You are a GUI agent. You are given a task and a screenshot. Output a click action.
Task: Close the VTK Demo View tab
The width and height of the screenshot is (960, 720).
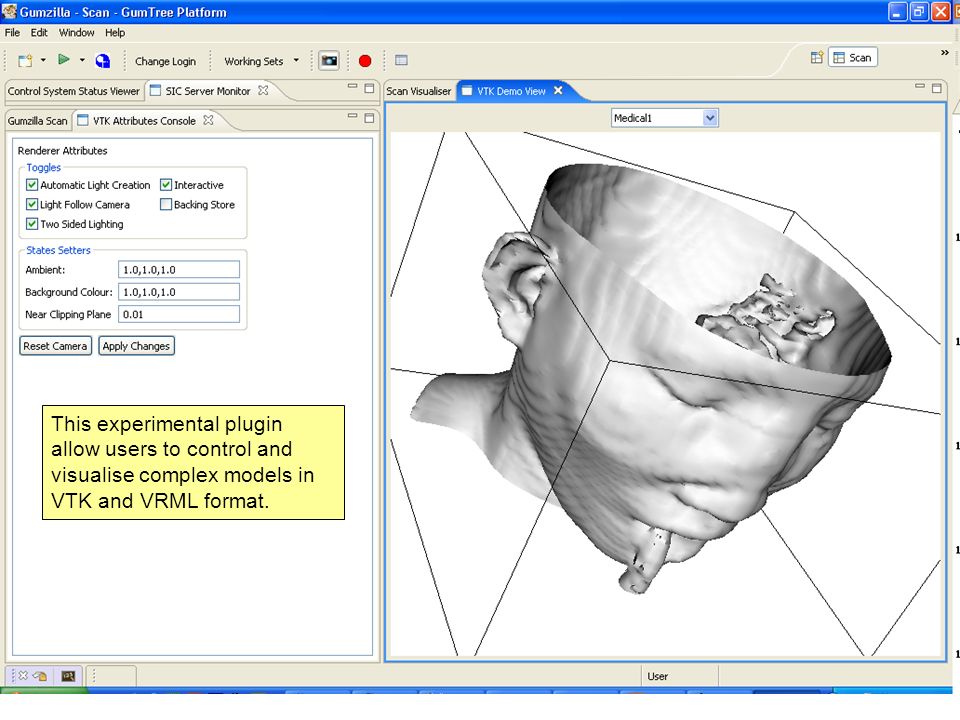point(558,90)
